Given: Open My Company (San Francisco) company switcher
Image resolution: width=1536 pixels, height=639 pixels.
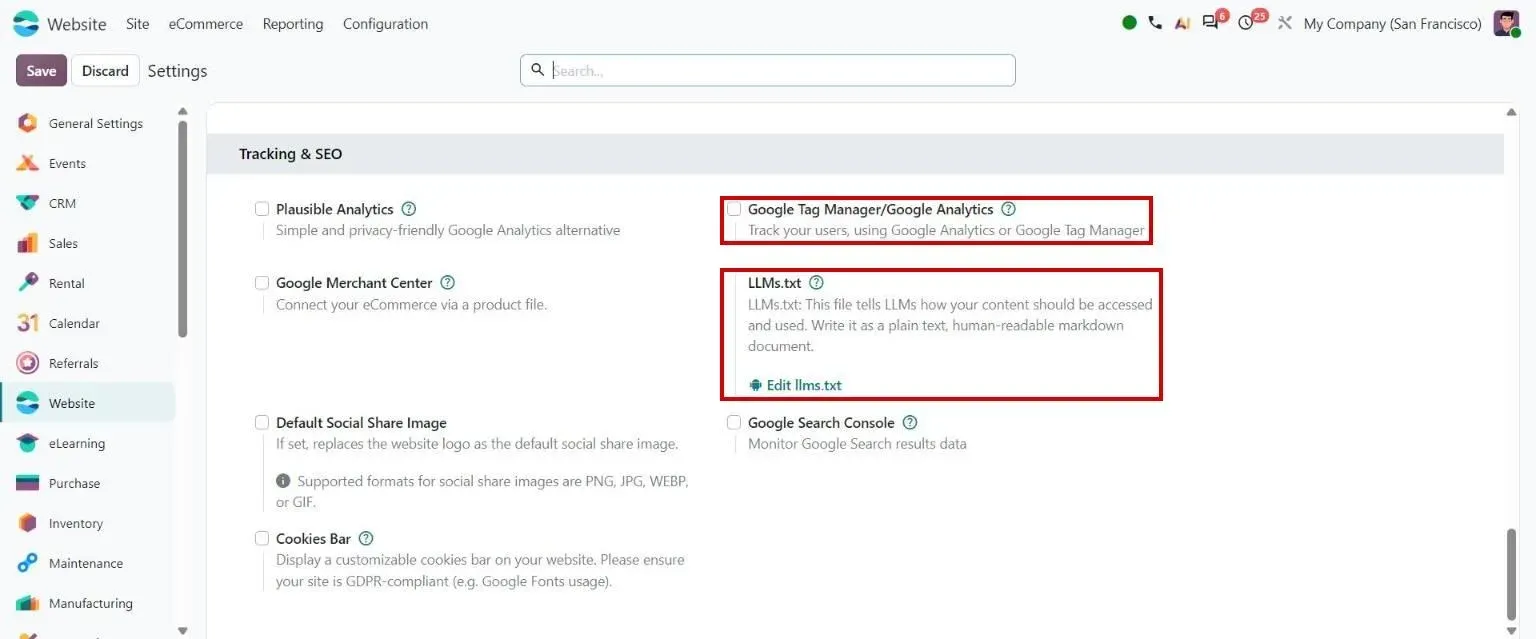Looking at the screenshot, I should click(1392, 24).
